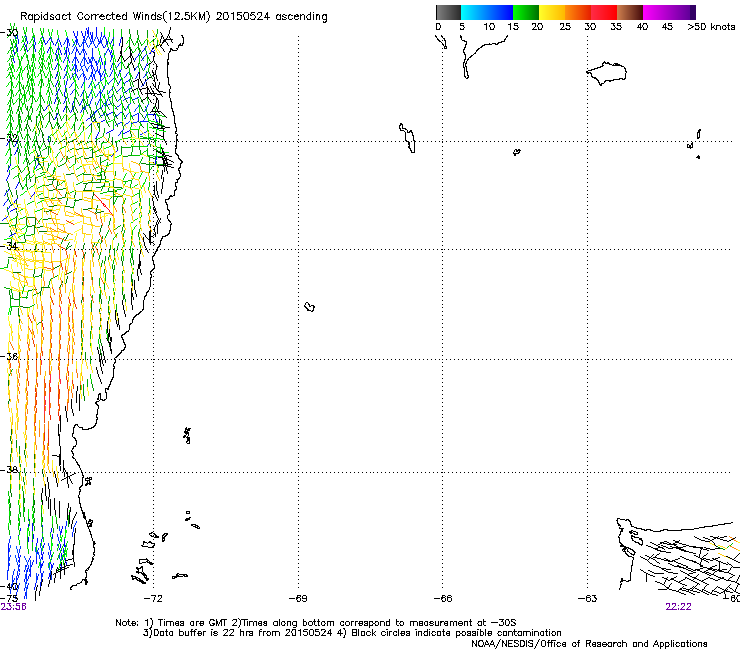
Task: Click the '-63' longitude label
Action: (587, 599)
